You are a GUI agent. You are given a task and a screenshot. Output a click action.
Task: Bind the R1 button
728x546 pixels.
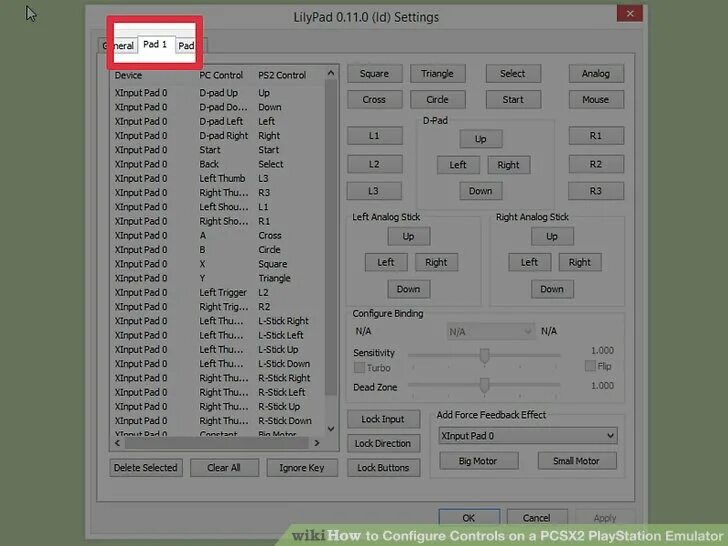tap(596, 136)
